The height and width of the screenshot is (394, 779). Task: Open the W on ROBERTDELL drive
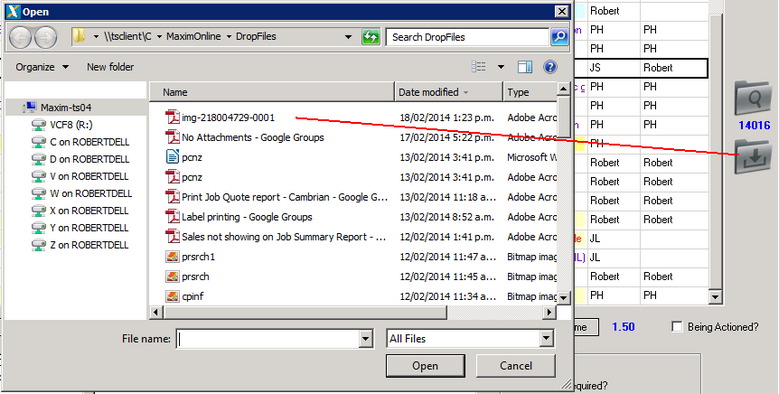82,193
